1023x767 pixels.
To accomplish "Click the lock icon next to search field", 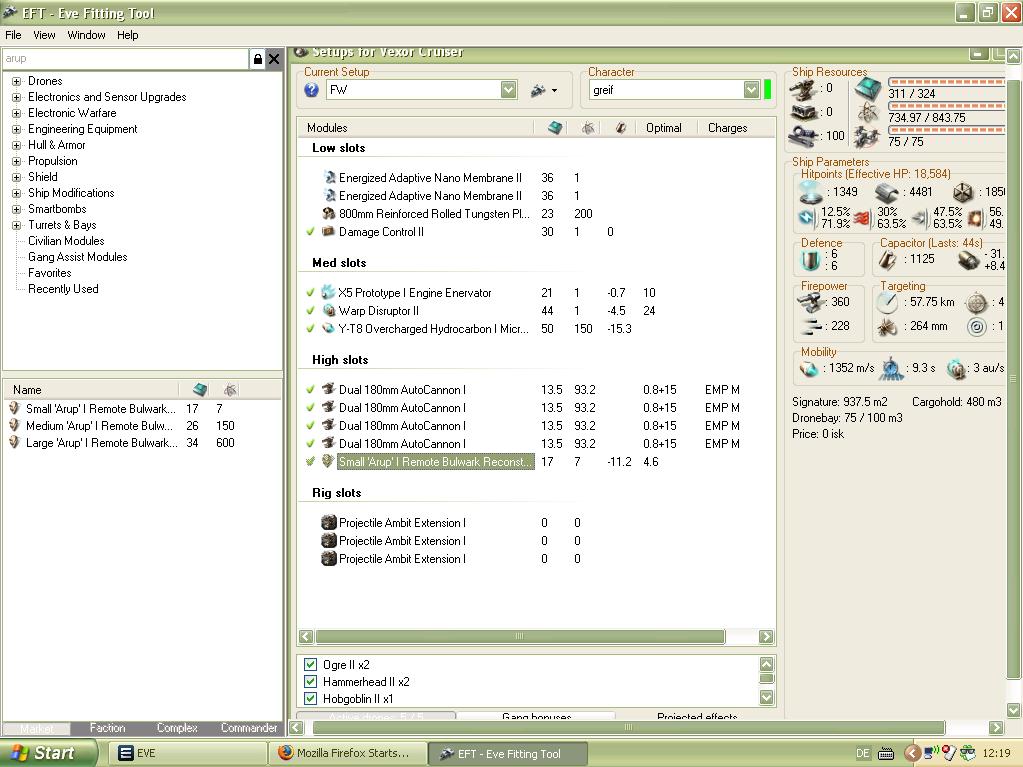I will click(258, 59).
